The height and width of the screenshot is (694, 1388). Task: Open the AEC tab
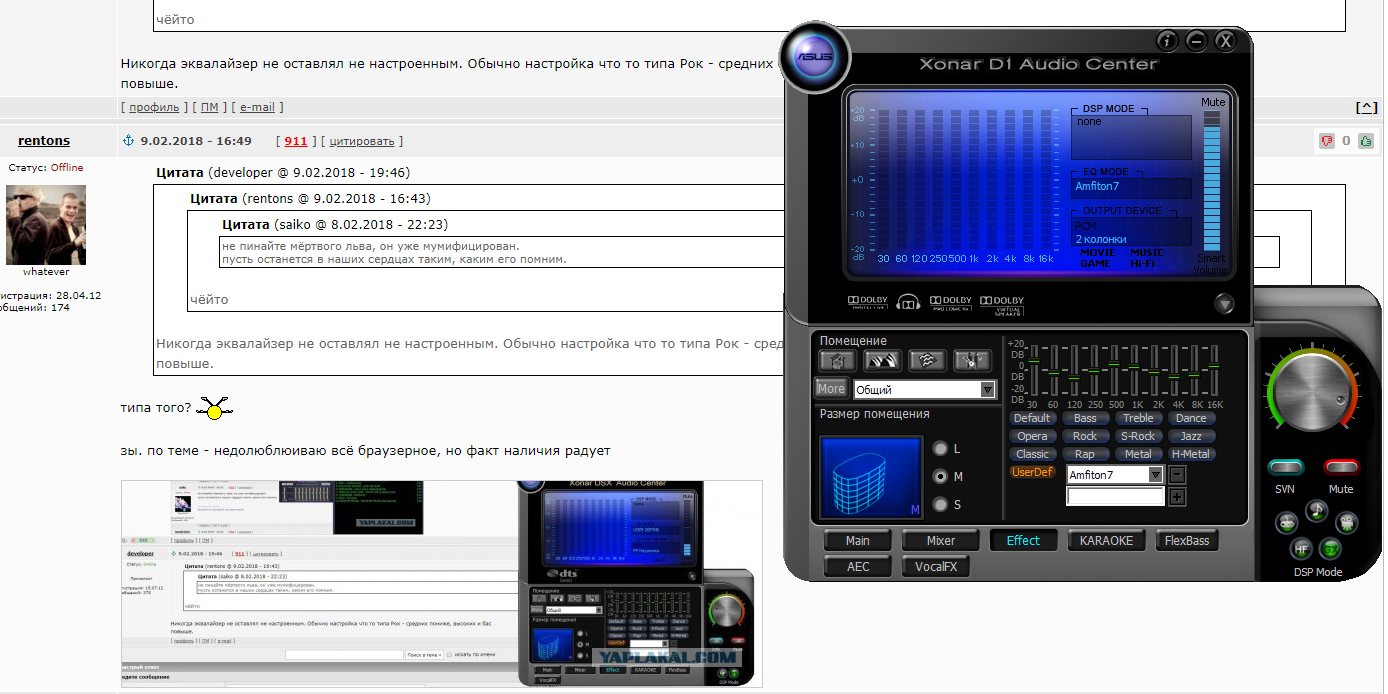click(x=857, y=567)
